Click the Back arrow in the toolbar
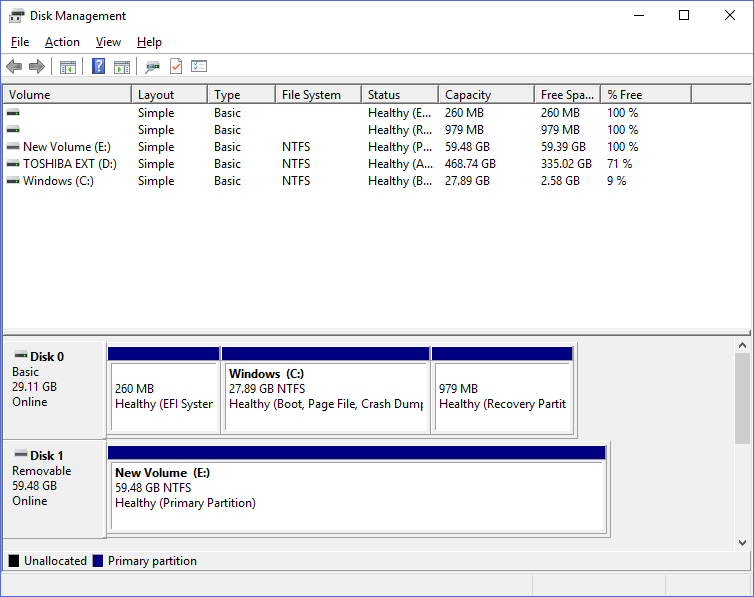Viewport: 754px width, 597px height. point(13,67)
